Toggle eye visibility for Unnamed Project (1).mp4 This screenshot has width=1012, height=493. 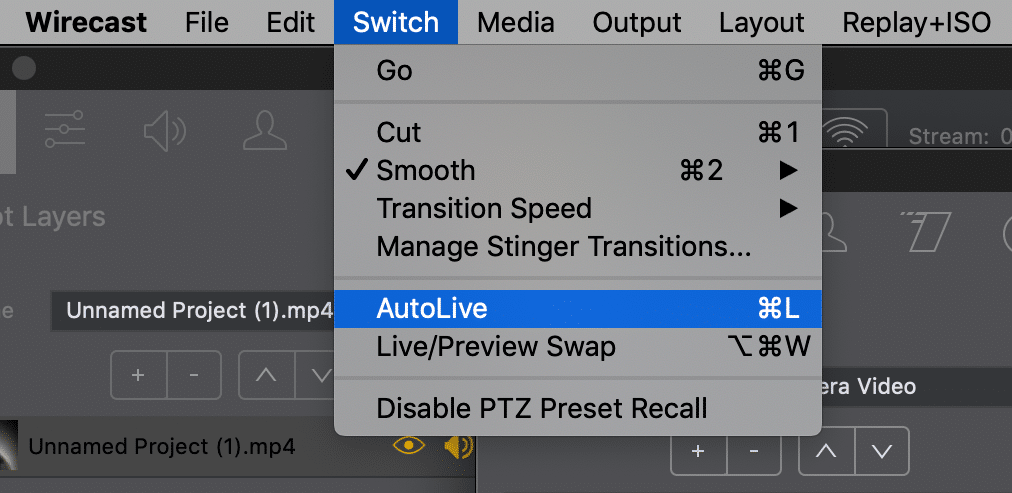(x=409, y=445)
